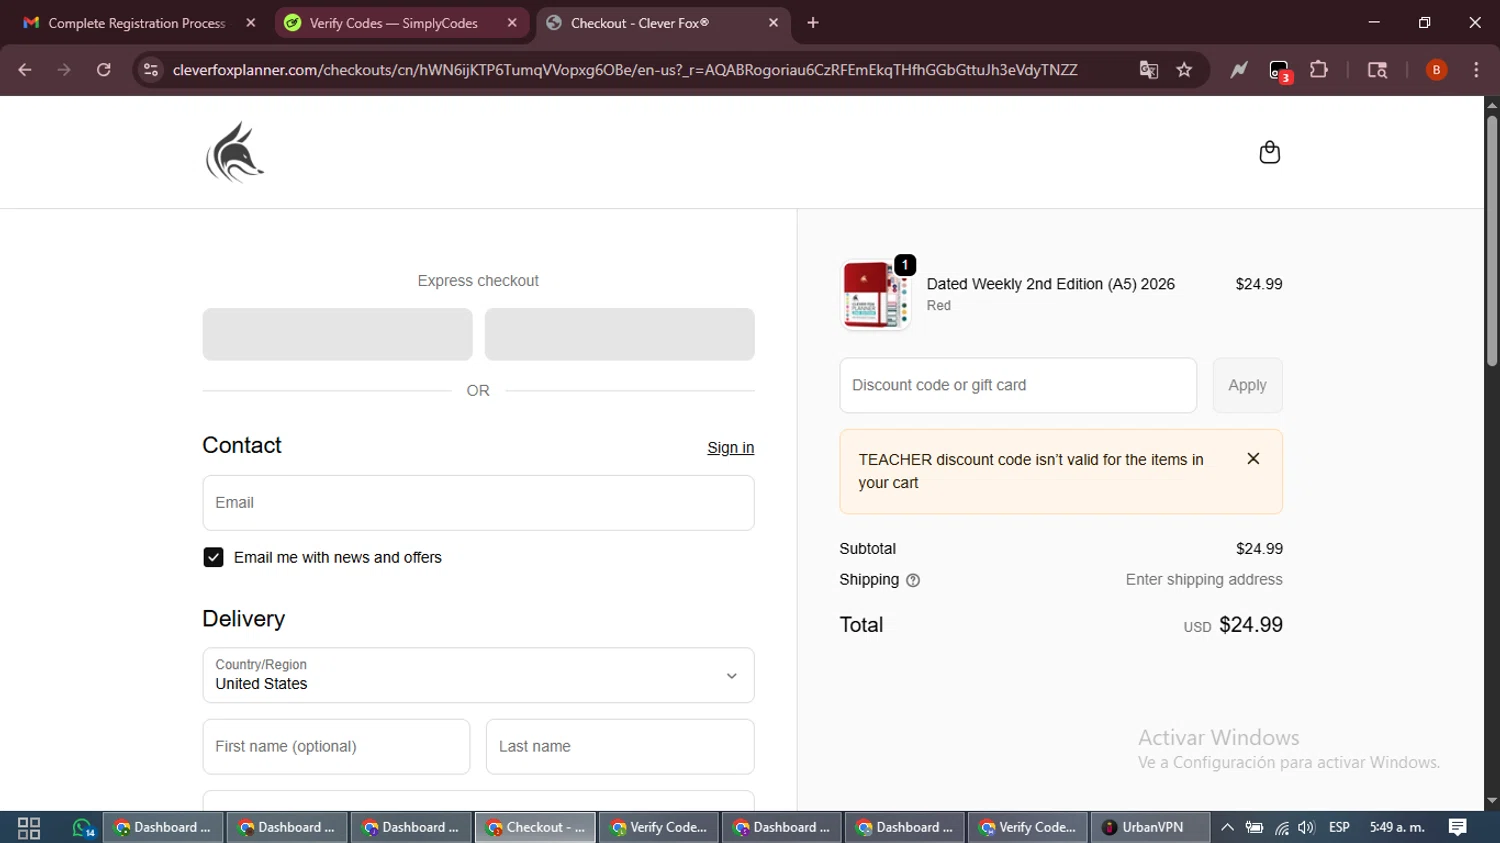
Task: Focus the Email input field
Action: tap(478, 503)
